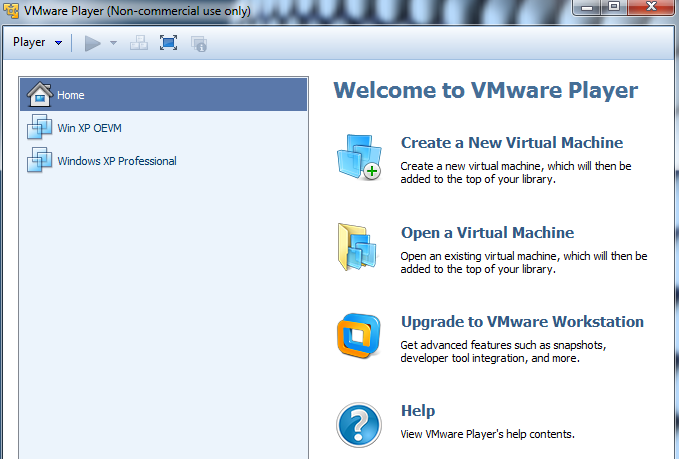Expand the power options arrow beside Play
Image resolution: width=679 pixels, height=459 pixels.
pyautogui.click(x=113, y=43)
